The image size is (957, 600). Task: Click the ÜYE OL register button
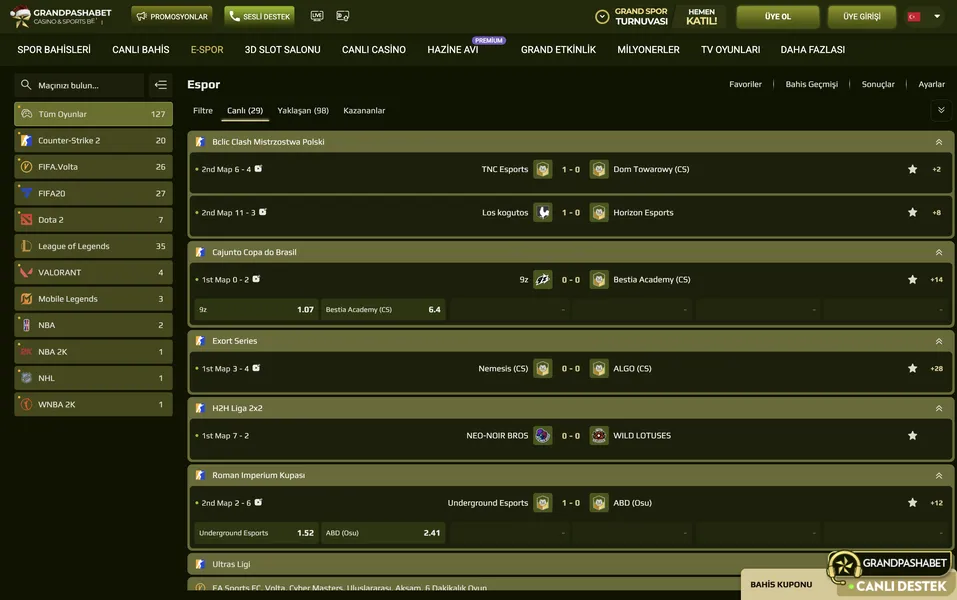pos(777,17)
